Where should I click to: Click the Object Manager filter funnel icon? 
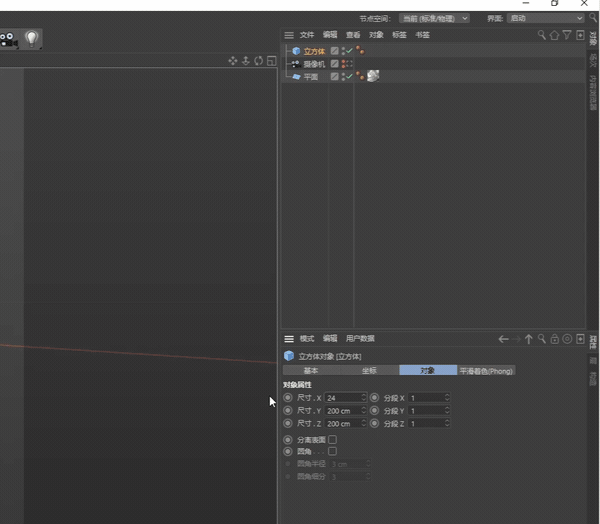[567, 35]
